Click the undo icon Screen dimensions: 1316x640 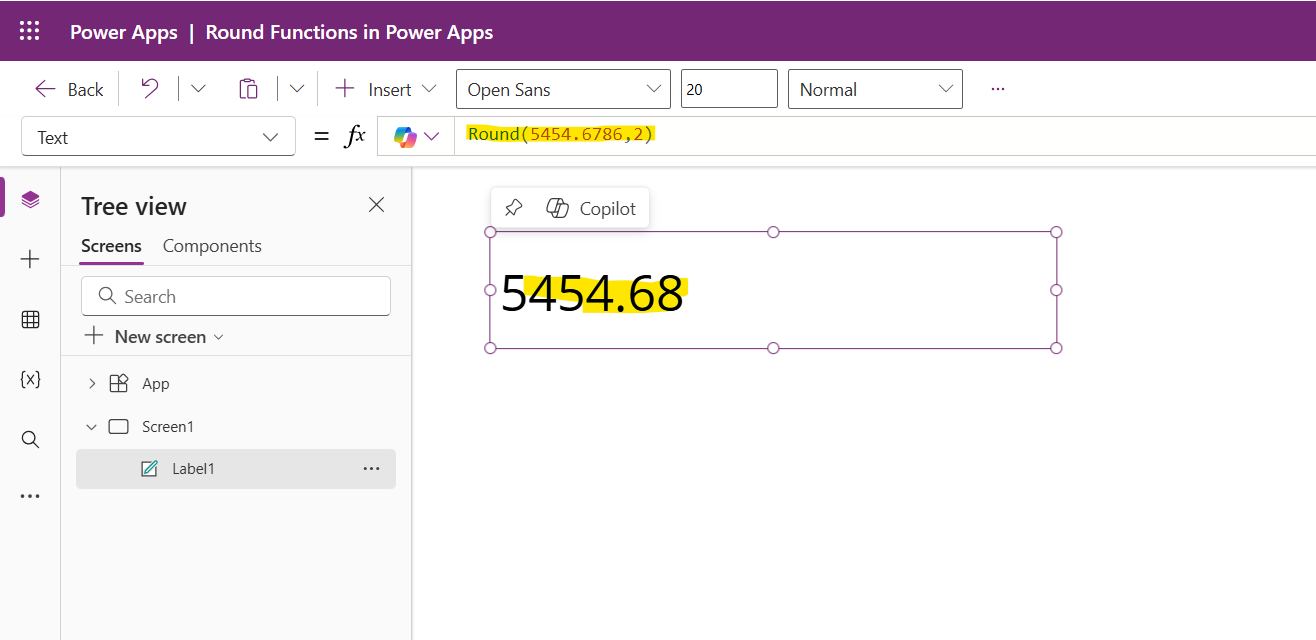pos(148,89)
